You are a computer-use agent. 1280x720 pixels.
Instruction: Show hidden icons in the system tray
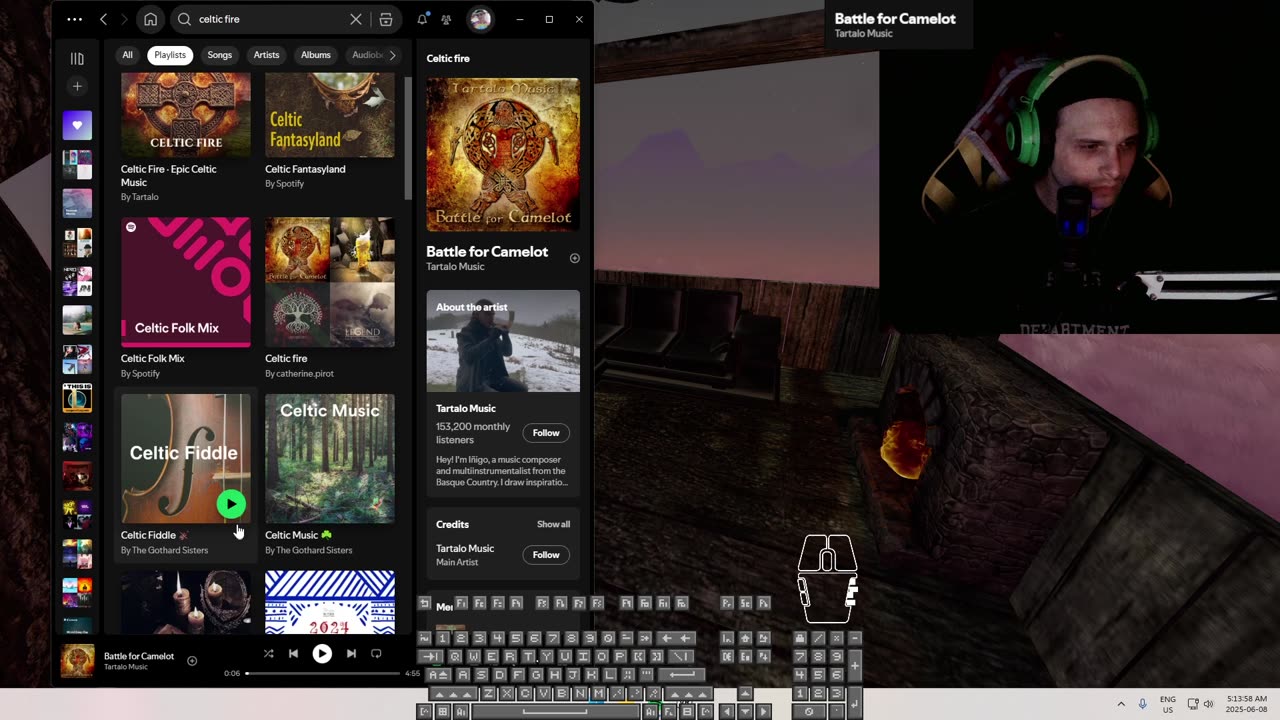point(1121,704)
